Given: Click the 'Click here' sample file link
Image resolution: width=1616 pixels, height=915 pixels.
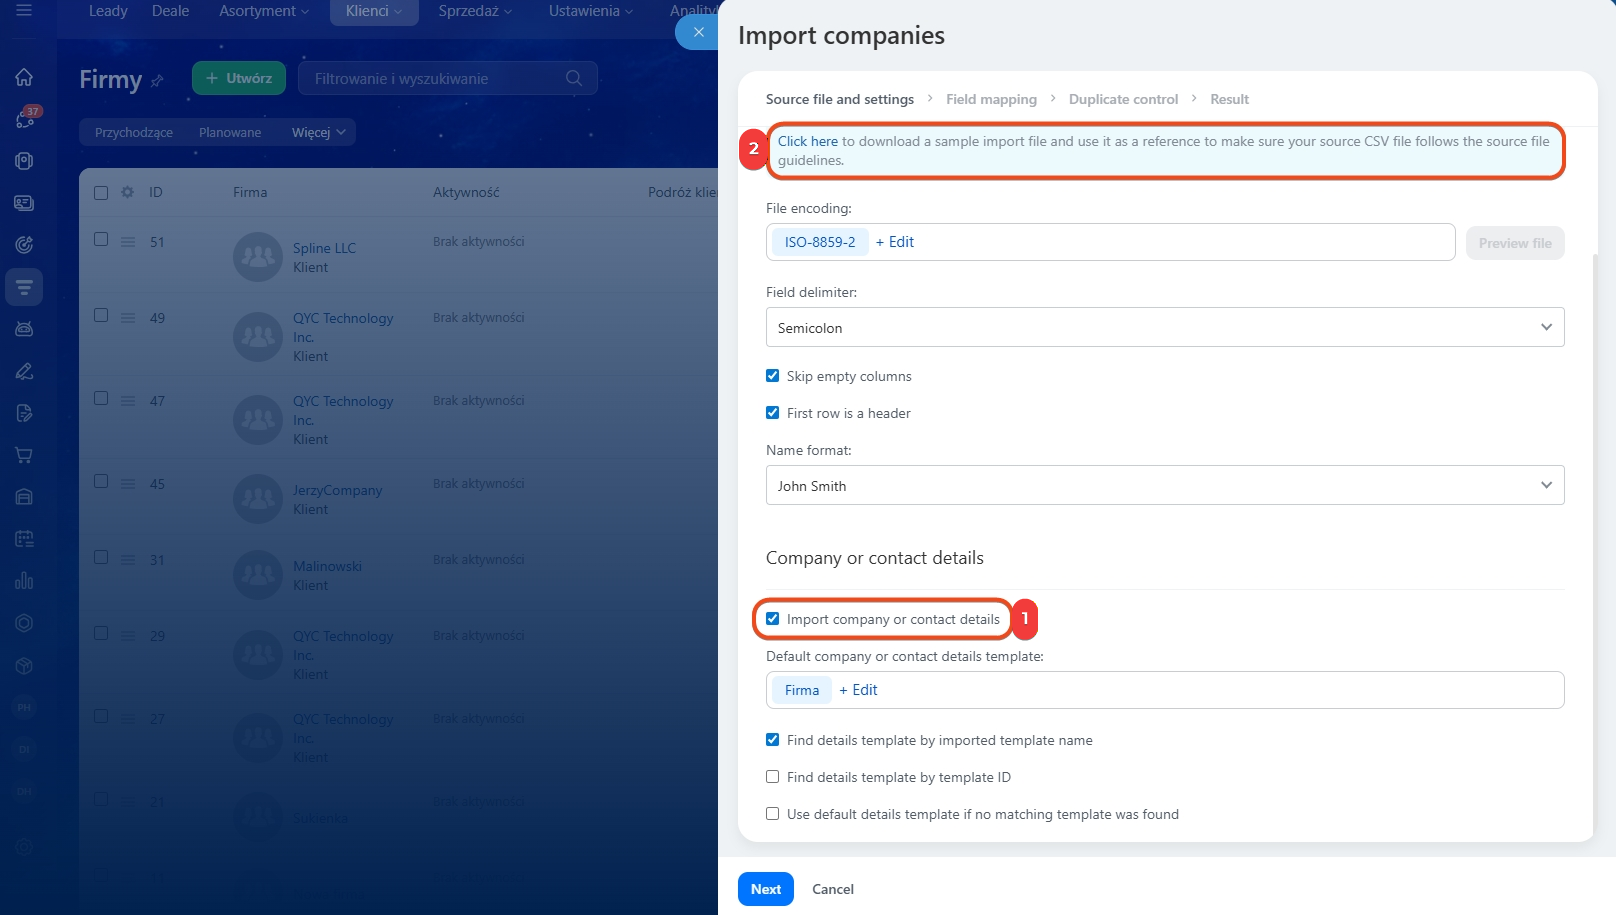Looking at the screenshot, I should coord(807,141).
